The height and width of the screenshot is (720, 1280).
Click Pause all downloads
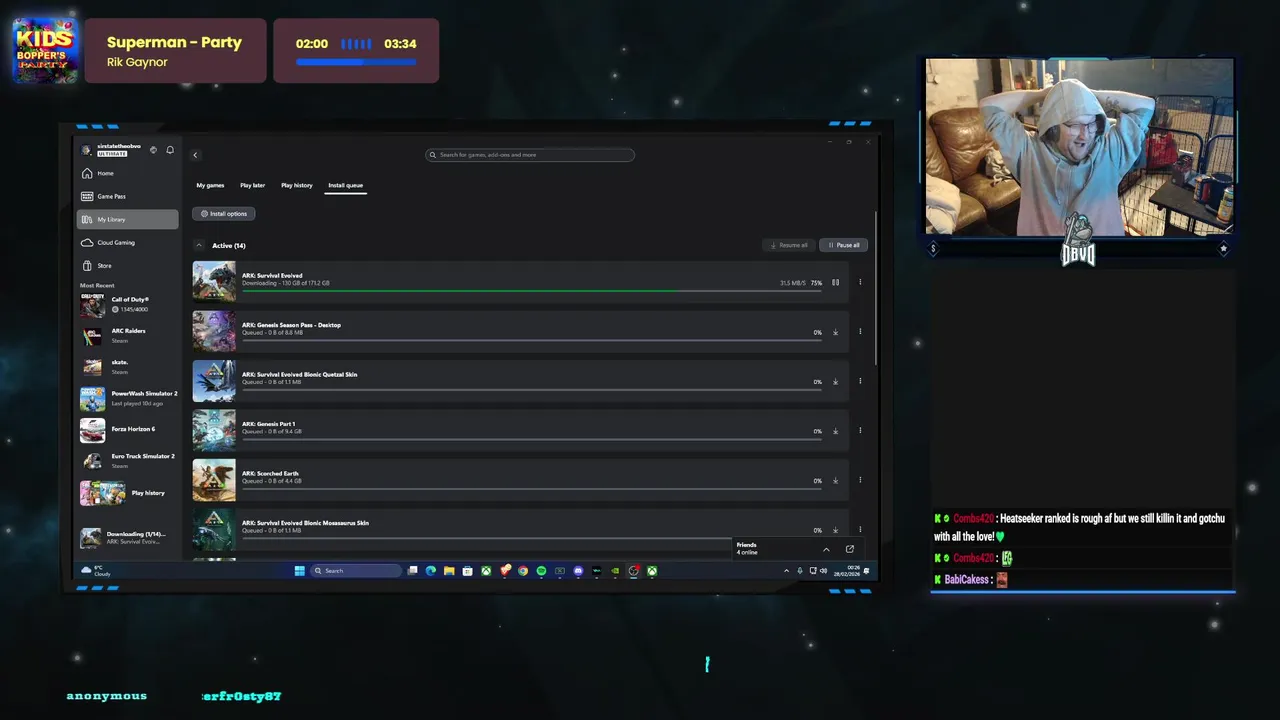[x=843, y=245]
